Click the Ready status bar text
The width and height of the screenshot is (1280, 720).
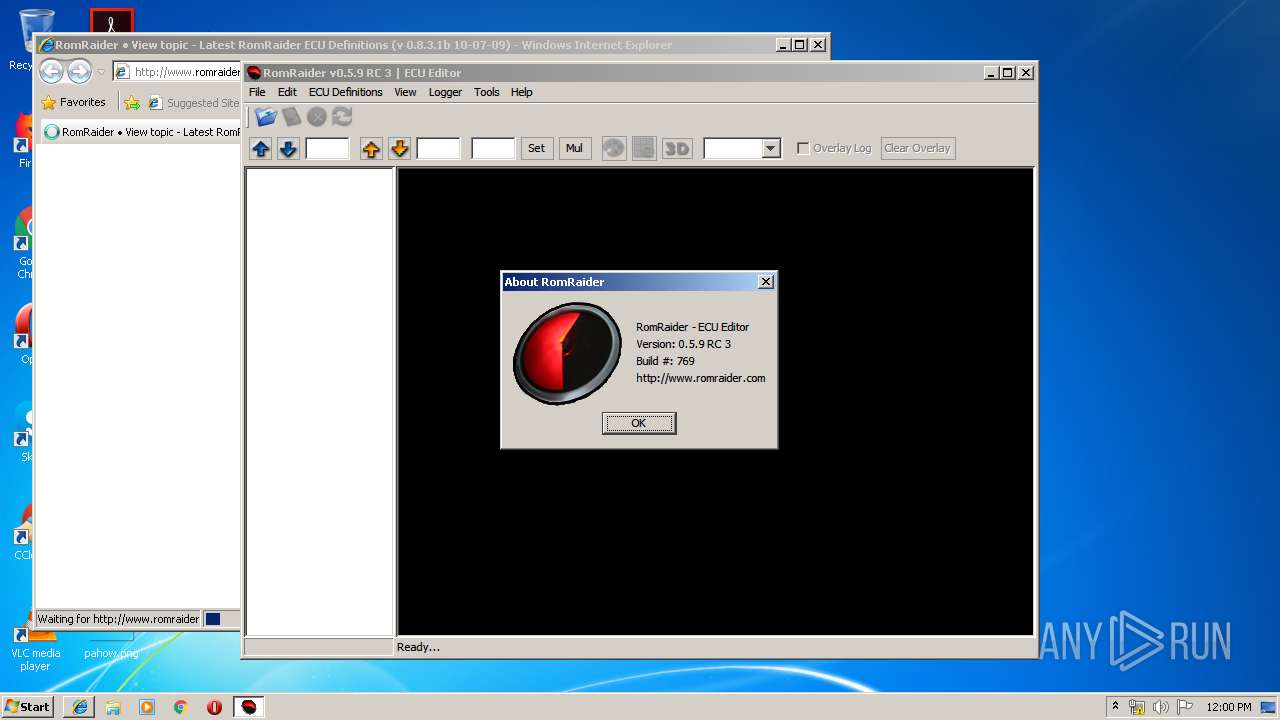[x=418, y=647]
